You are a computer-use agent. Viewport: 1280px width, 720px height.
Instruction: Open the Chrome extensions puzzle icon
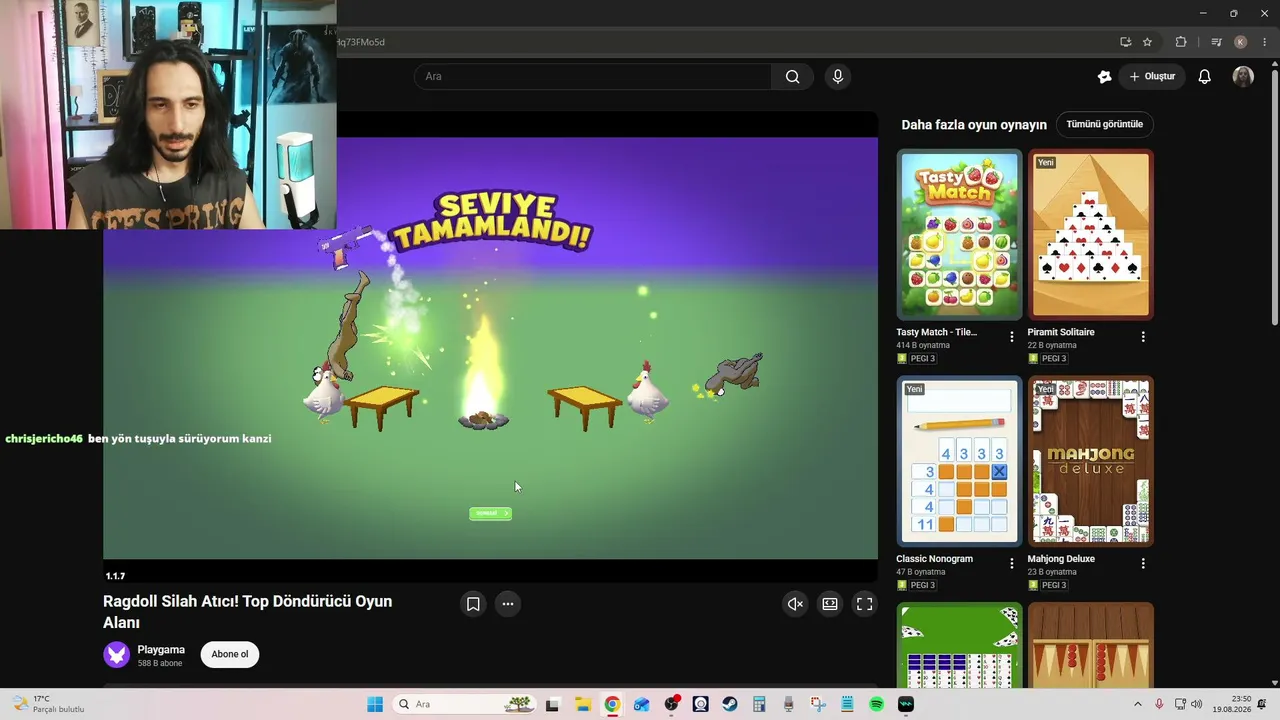1181,42
